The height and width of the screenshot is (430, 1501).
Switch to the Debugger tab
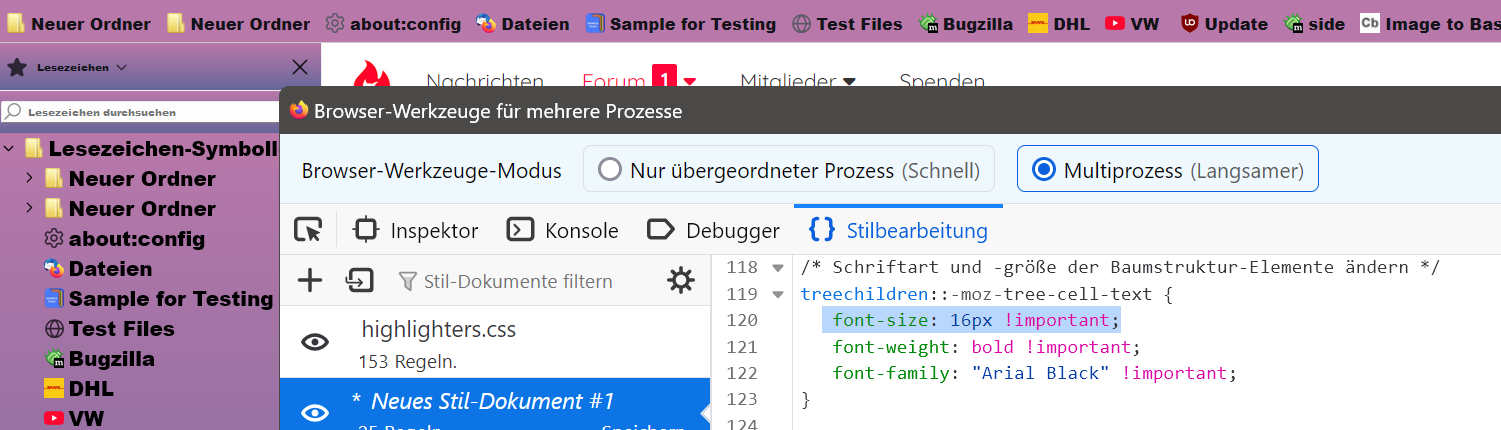pyautogui.click(x=714, y=231)
